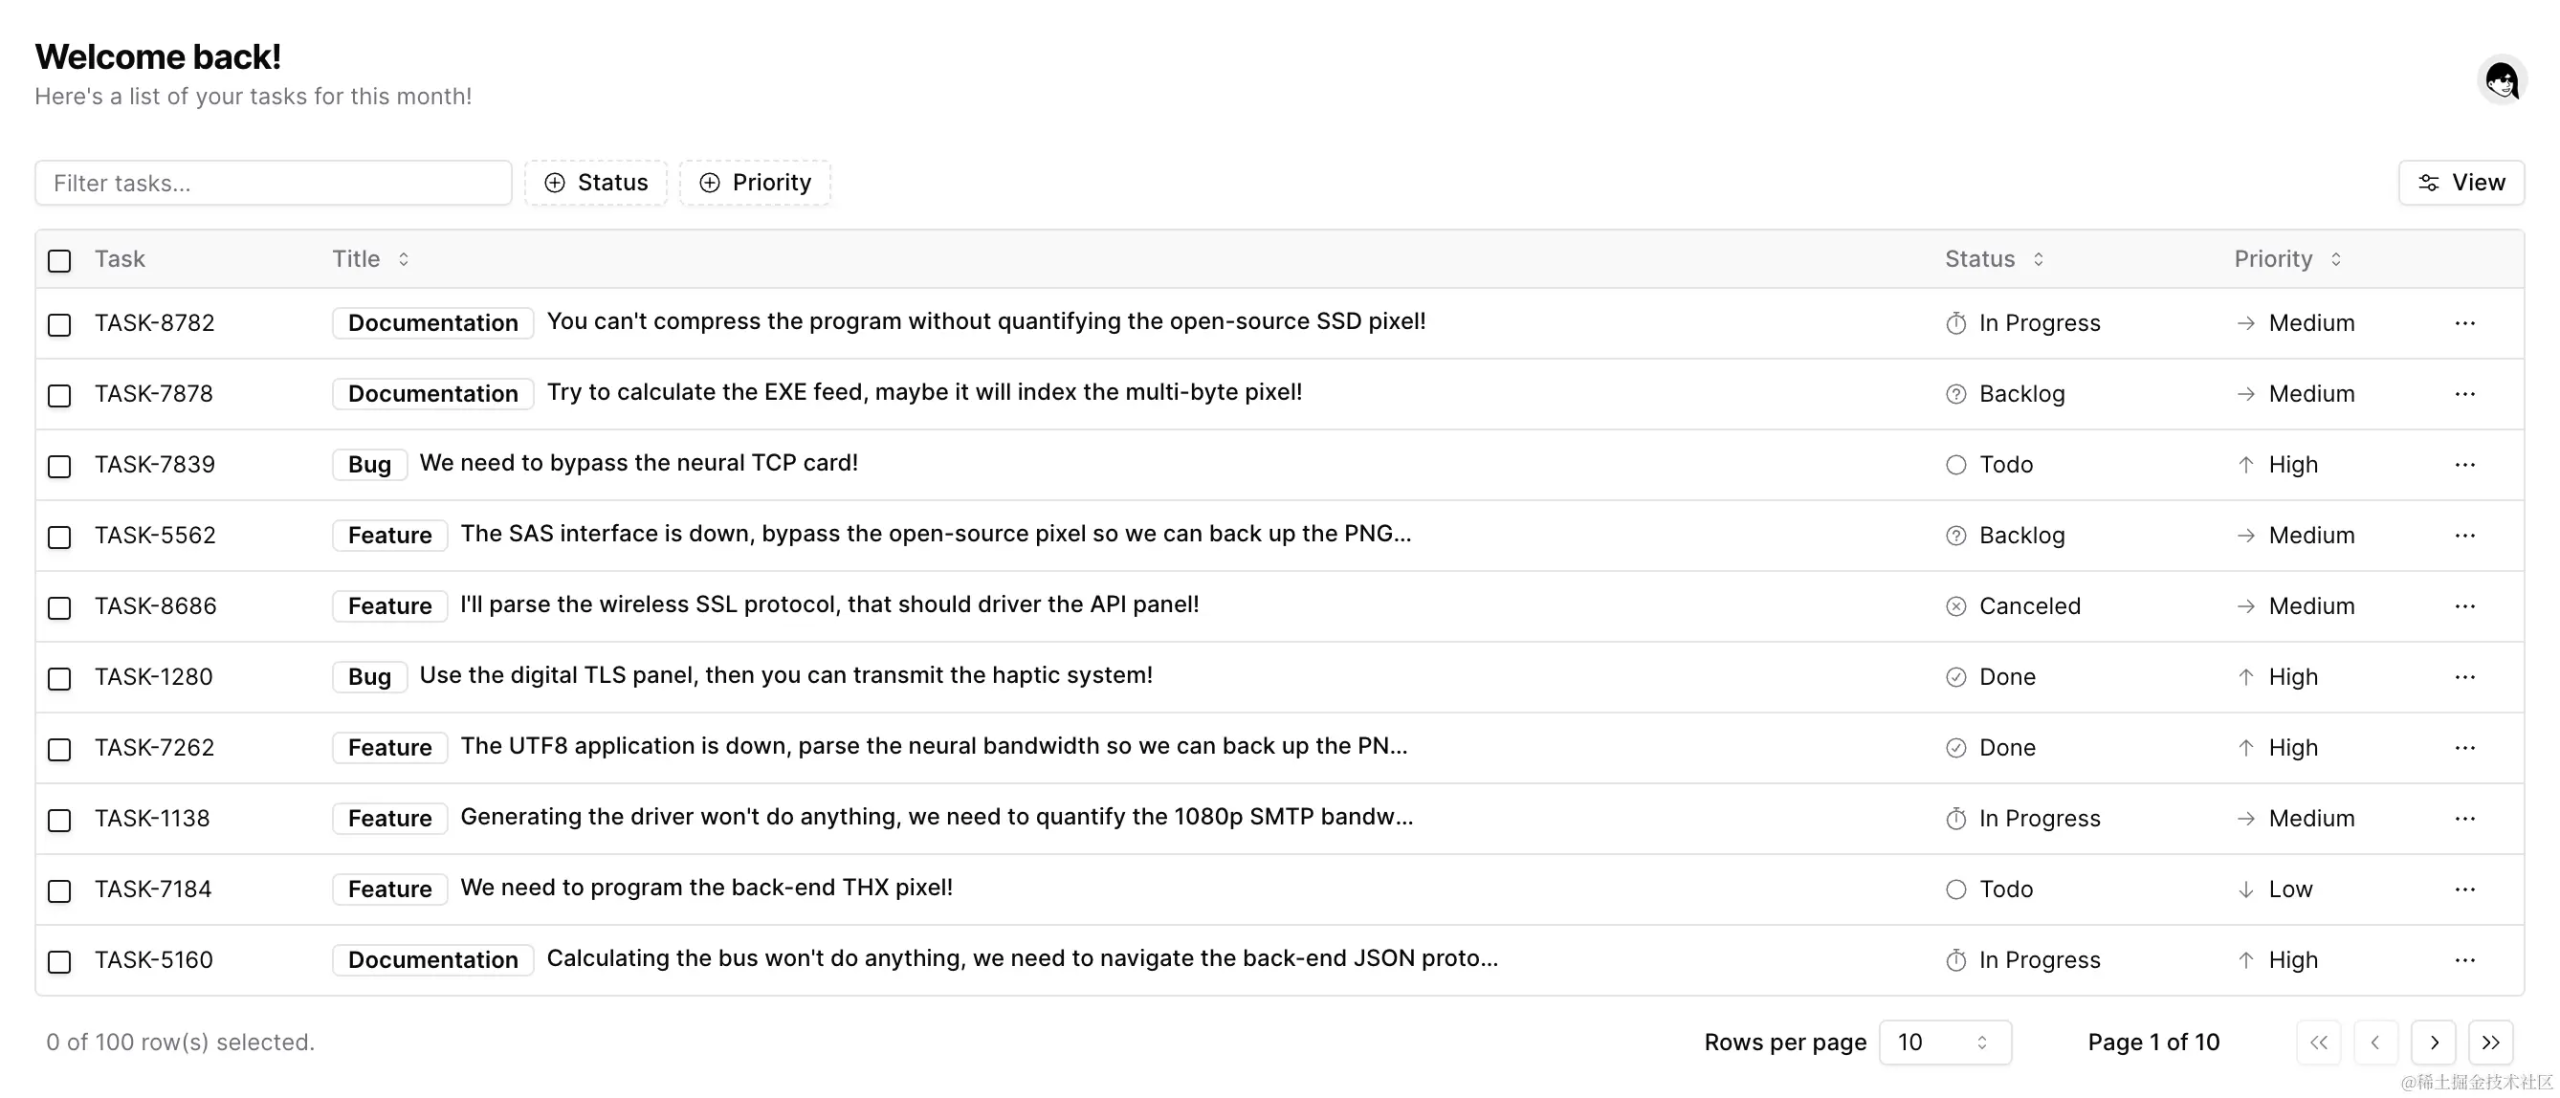This screenshot has height=1098, width=2560.
Task: Open row actions for TASK-5160
Action: 2464,960
